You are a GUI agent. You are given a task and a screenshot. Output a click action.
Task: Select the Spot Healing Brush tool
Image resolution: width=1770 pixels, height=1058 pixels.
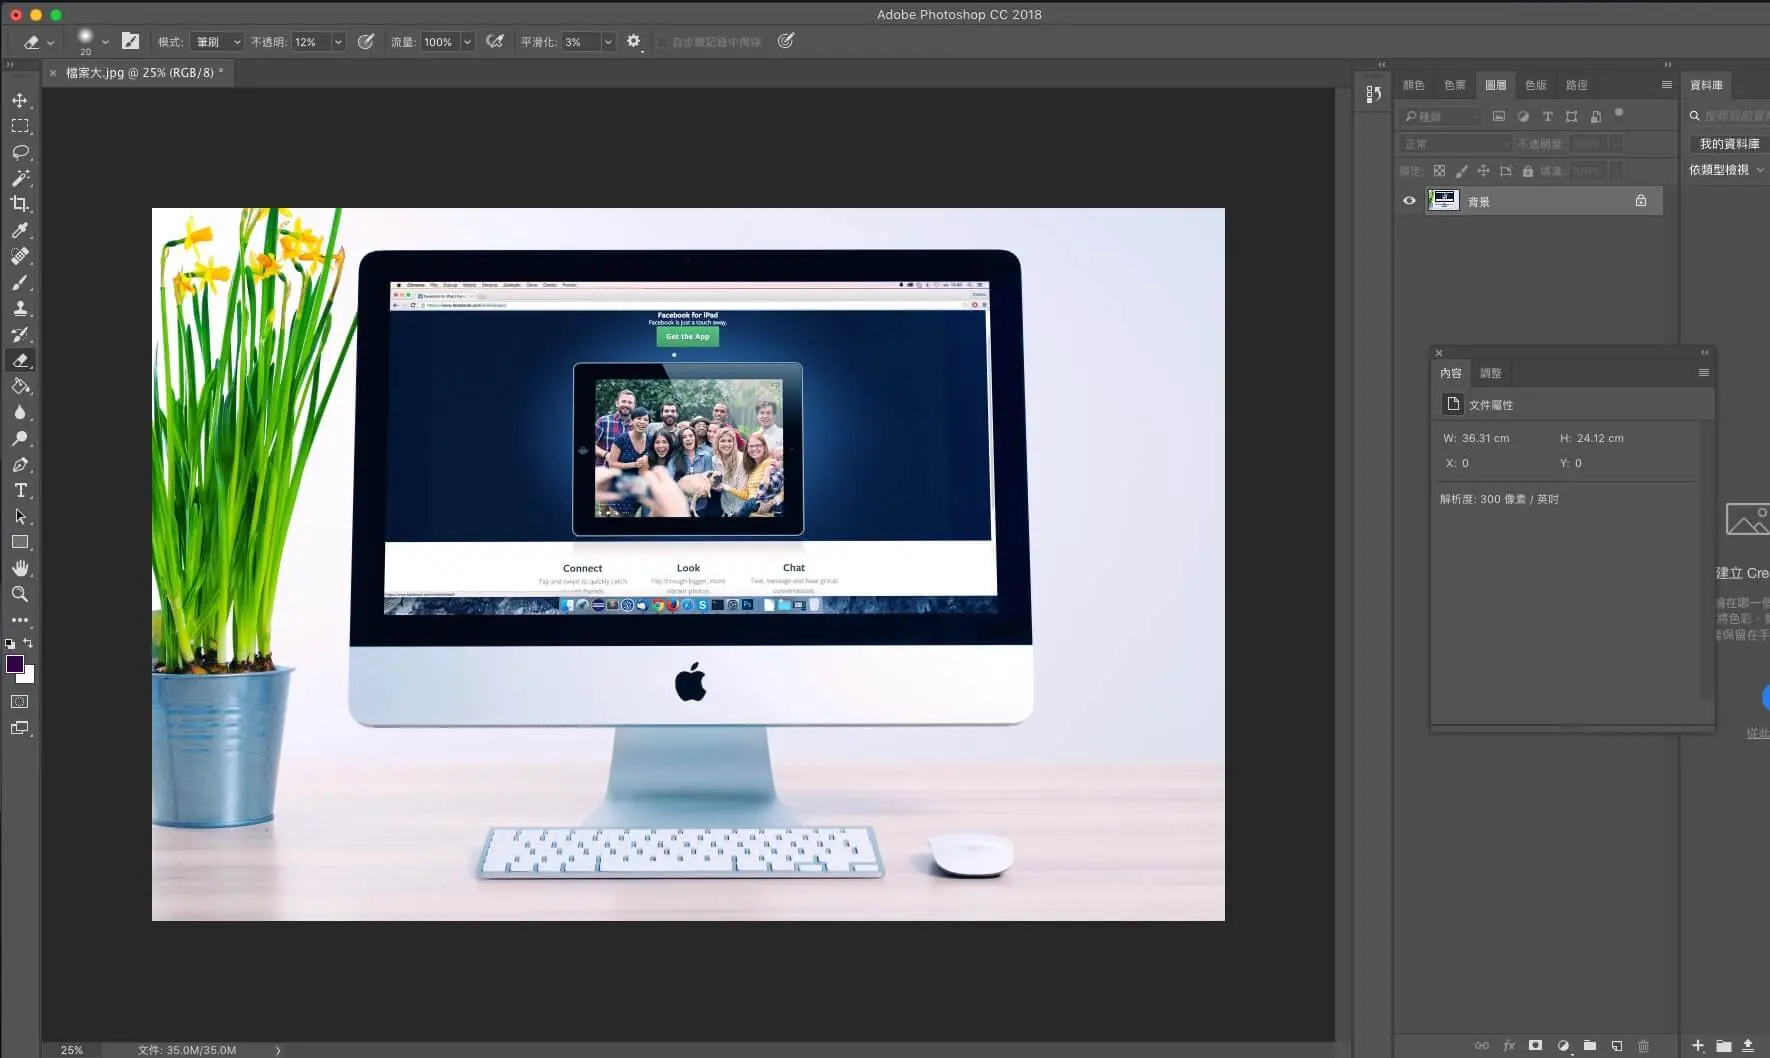20,256
